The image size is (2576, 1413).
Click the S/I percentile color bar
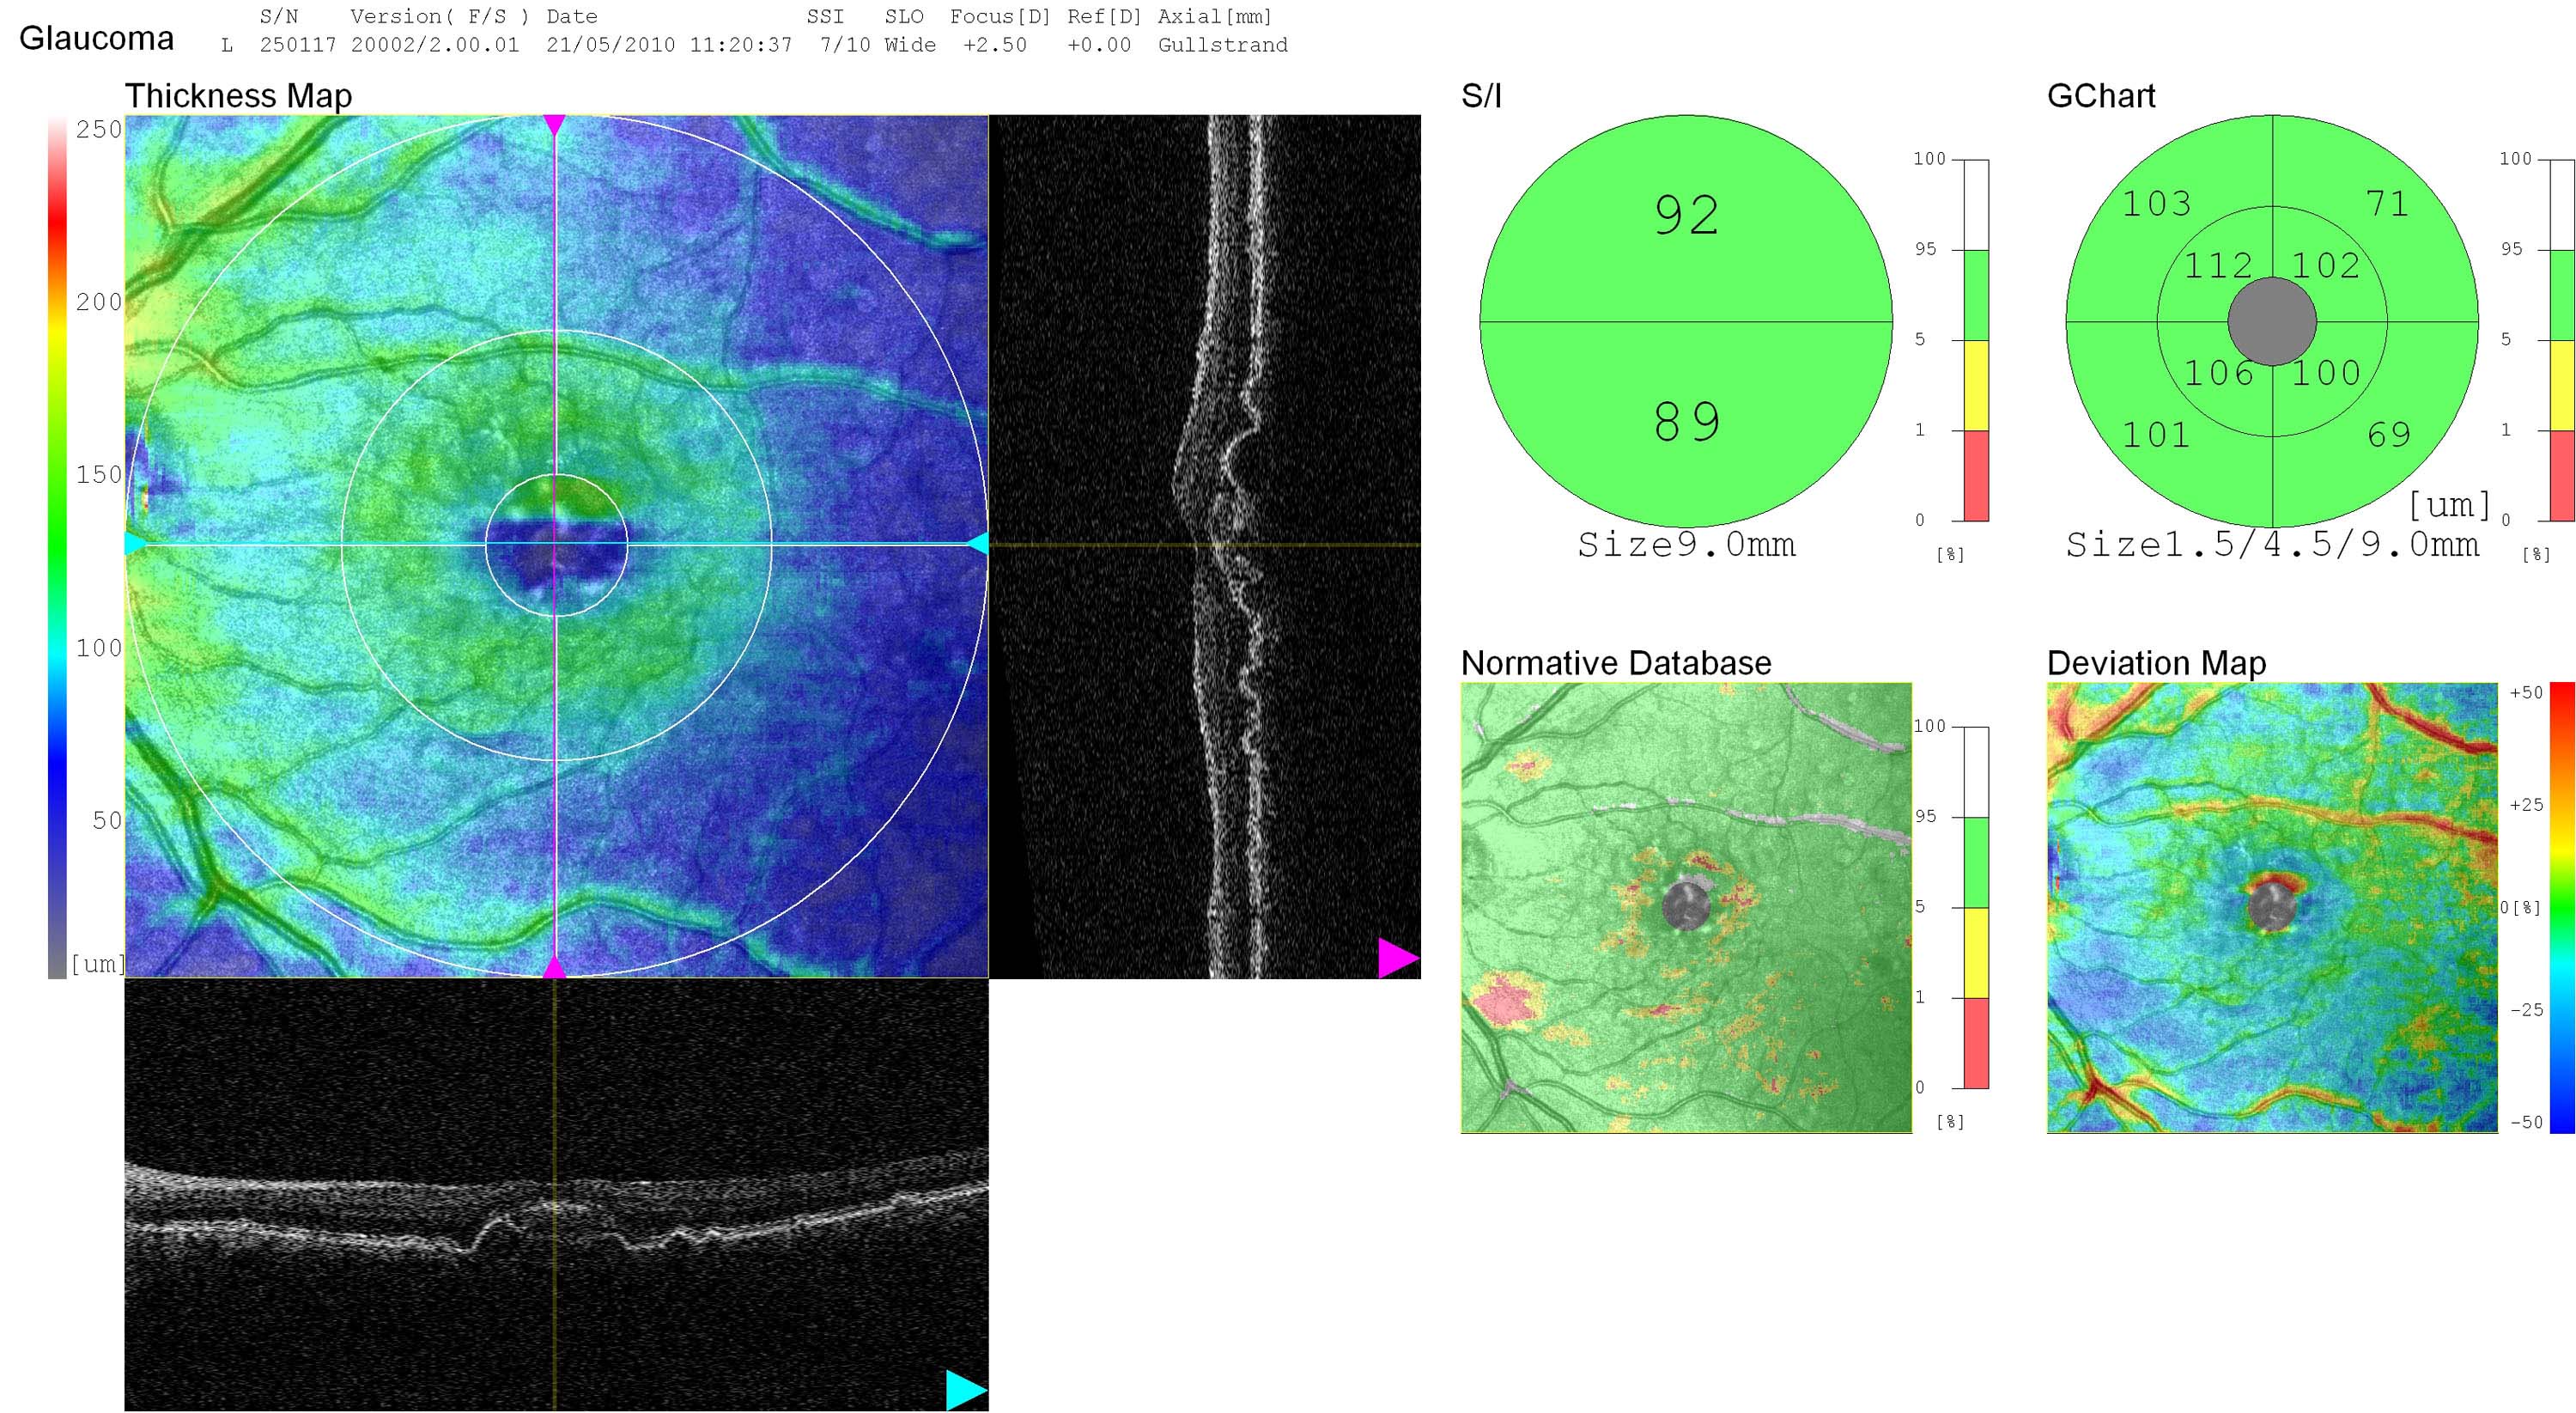pos(1976,340)
